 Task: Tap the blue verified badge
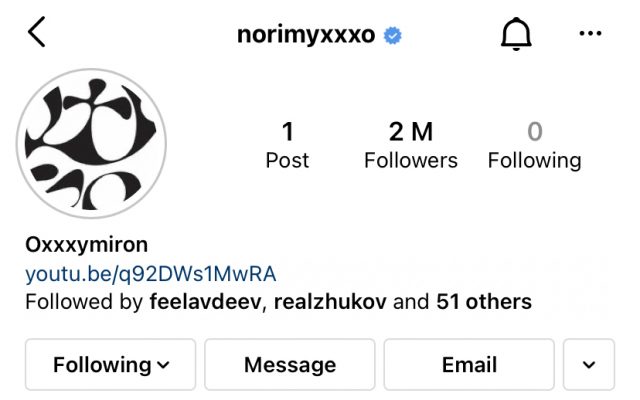pyautogui.click(x=392, y=36)
